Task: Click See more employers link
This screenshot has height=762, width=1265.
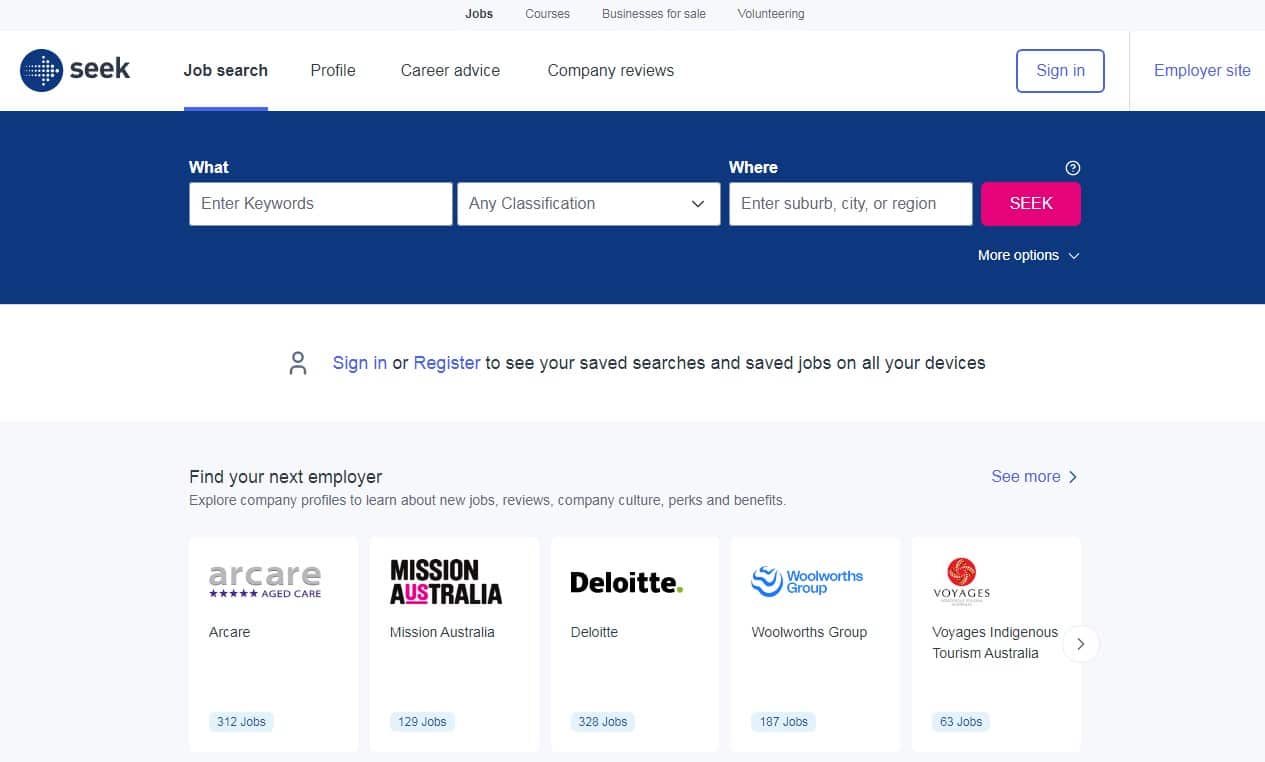Action: [x=1035, y=477]
